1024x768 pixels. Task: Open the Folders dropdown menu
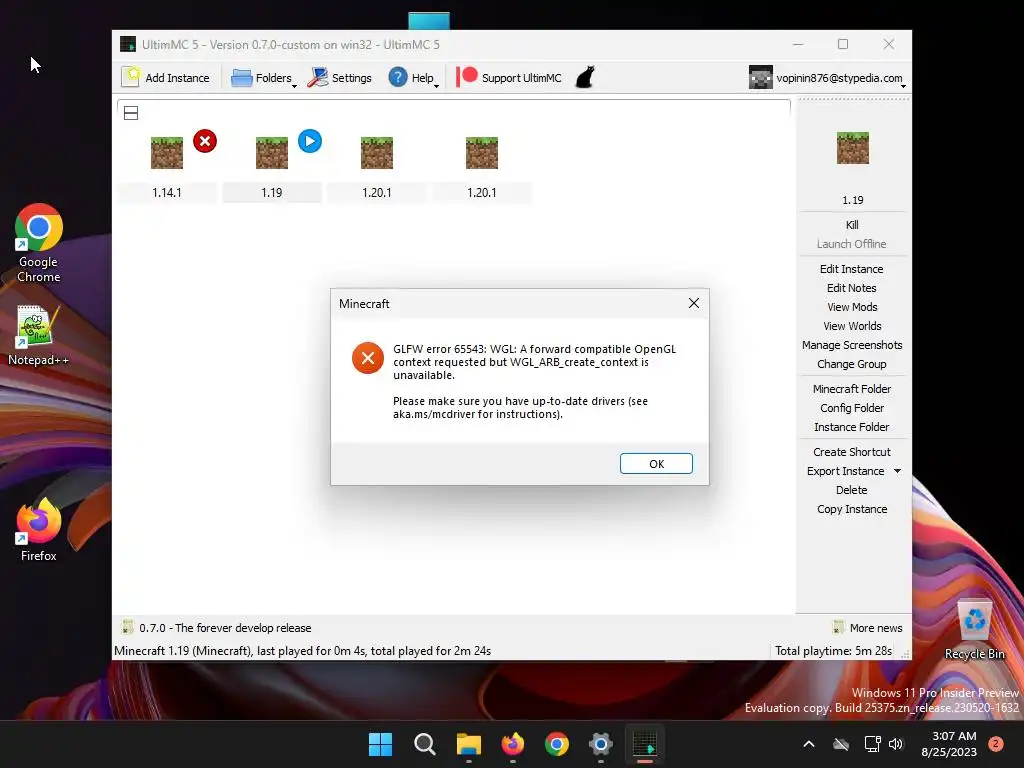point(263,78)
